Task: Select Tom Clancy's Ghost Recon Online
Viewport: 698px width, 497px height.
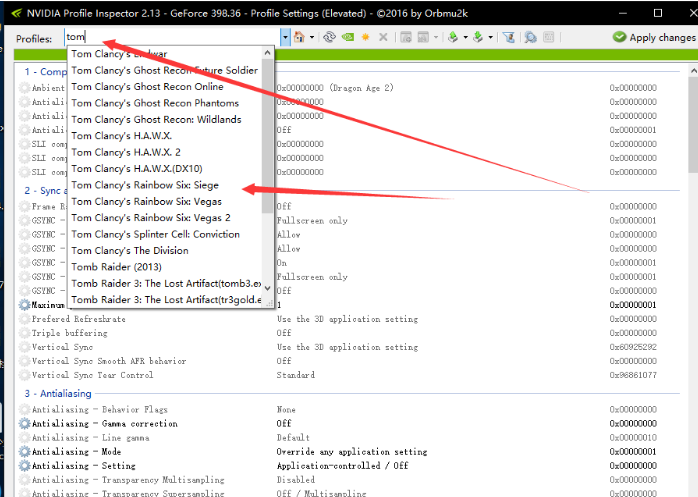Action: (147, 86)
